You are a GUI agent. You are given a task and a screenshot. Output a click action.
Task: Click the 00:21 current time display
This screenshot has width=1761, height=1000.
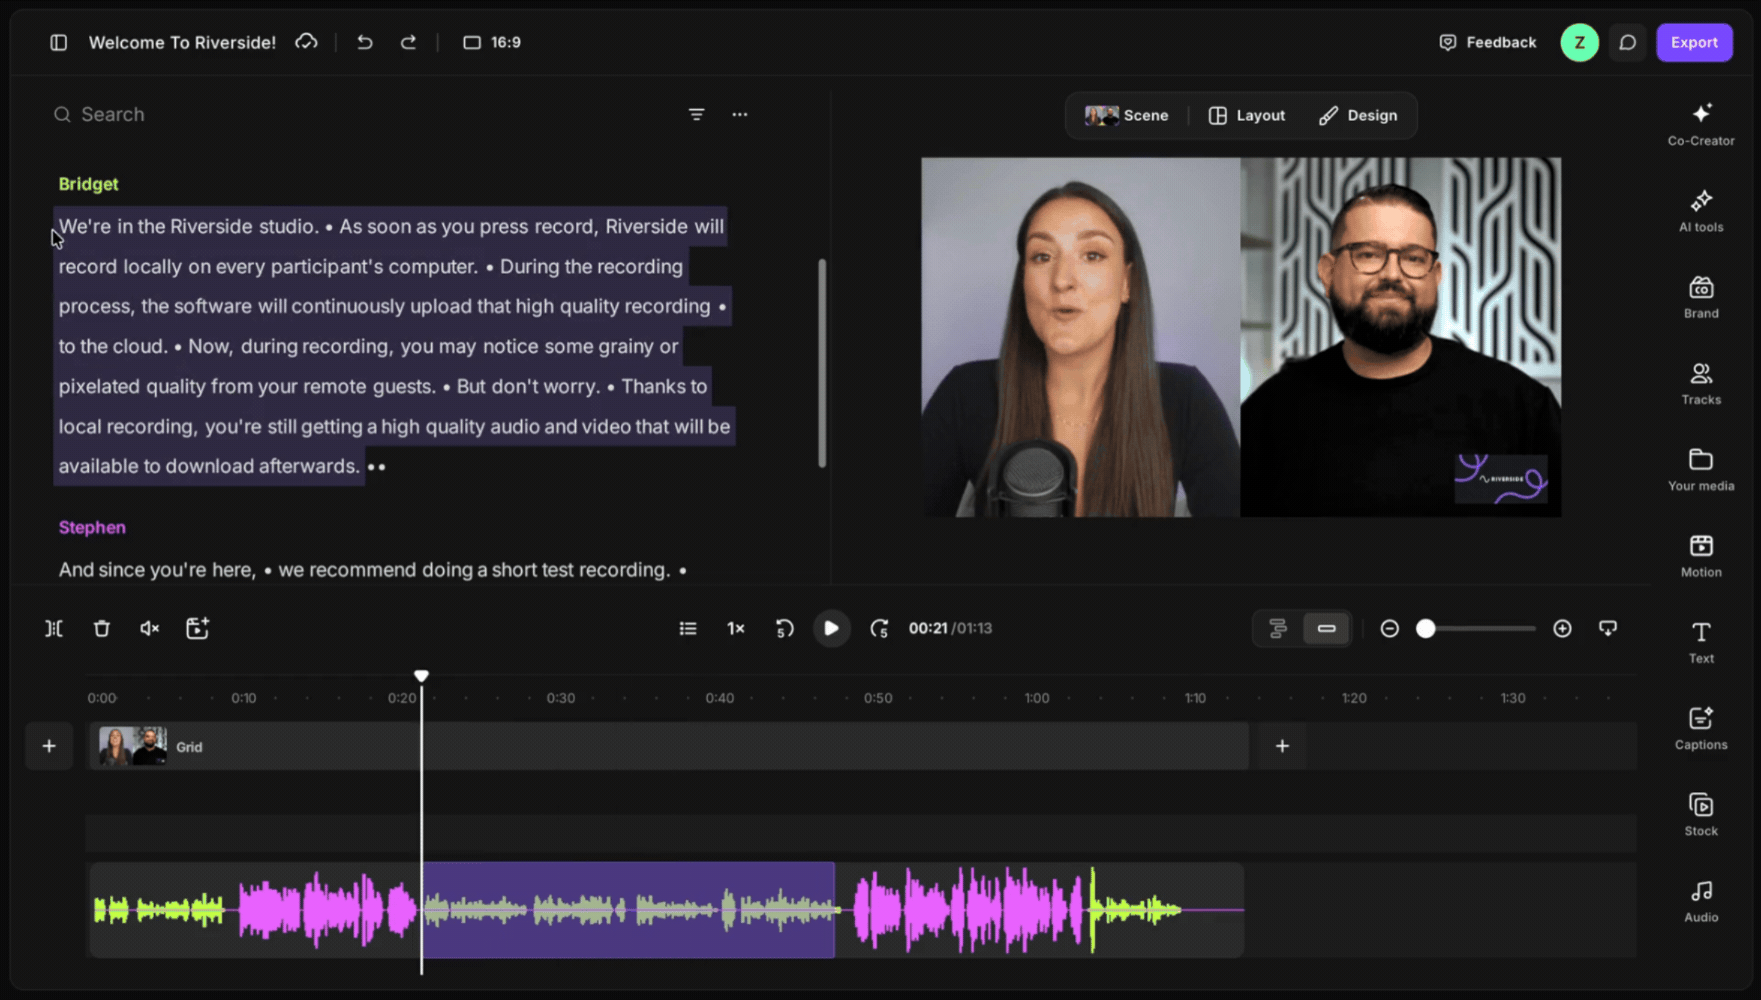(927, 628)
